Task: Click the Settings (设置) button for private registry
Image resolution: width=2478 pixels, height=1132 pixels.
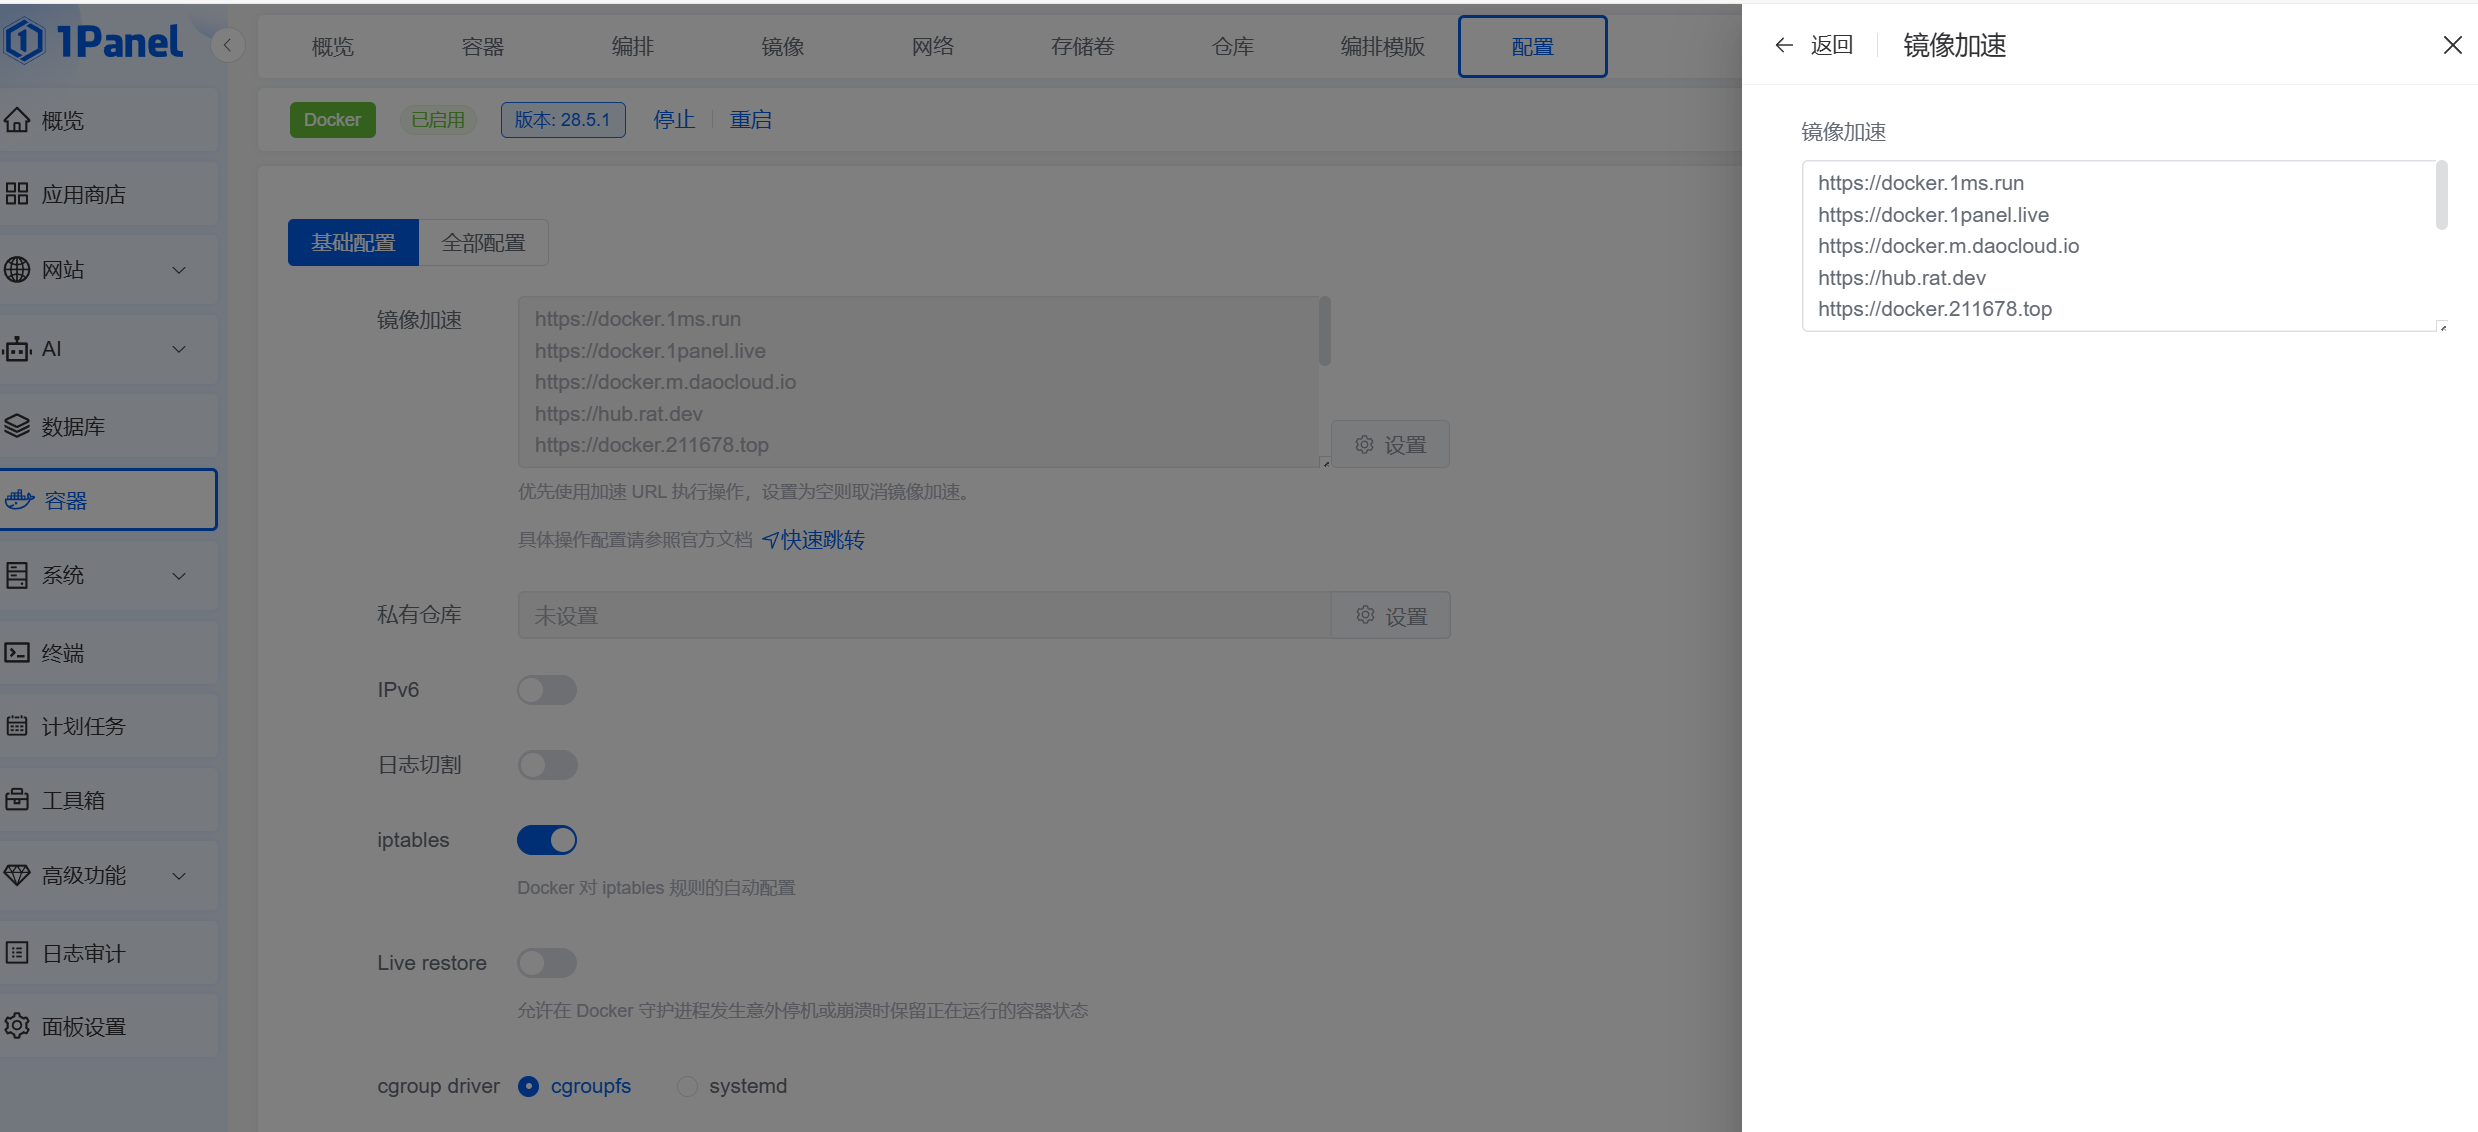Action: coord(1390,616)
